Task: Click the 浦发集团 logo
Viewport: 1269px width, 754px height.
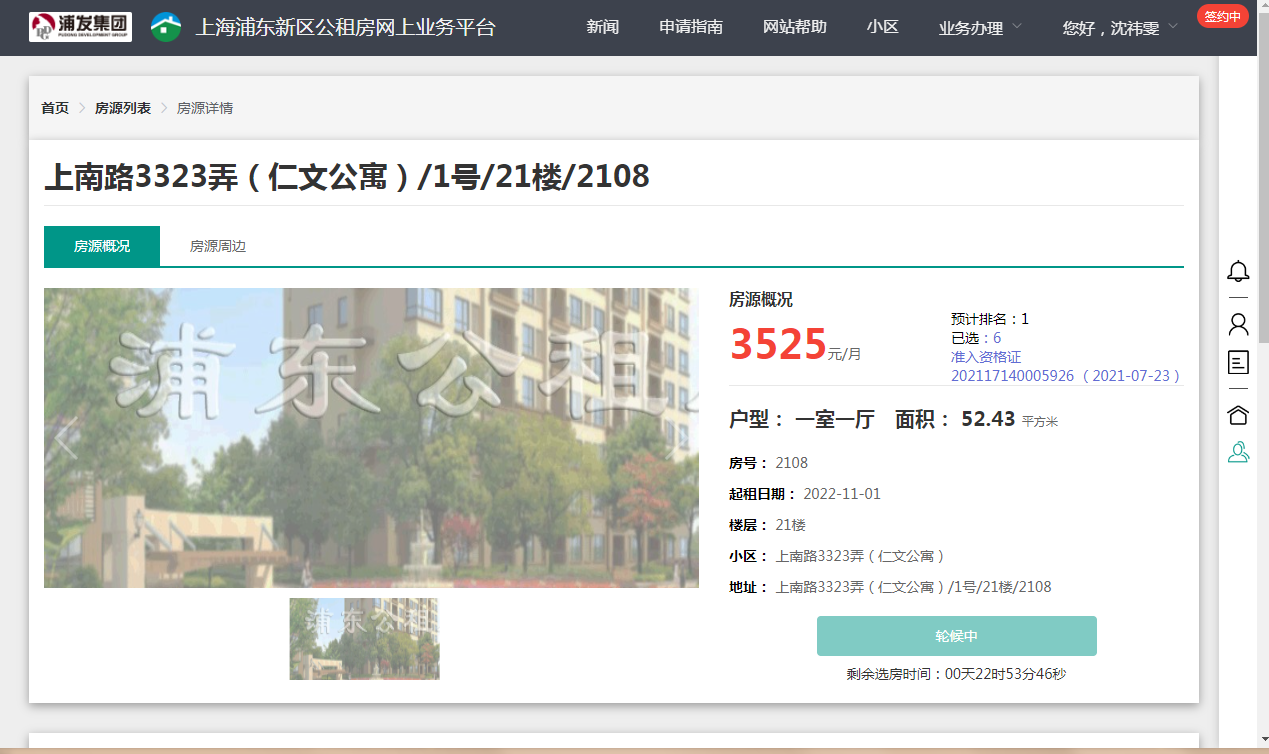Action: click(80, 27)
